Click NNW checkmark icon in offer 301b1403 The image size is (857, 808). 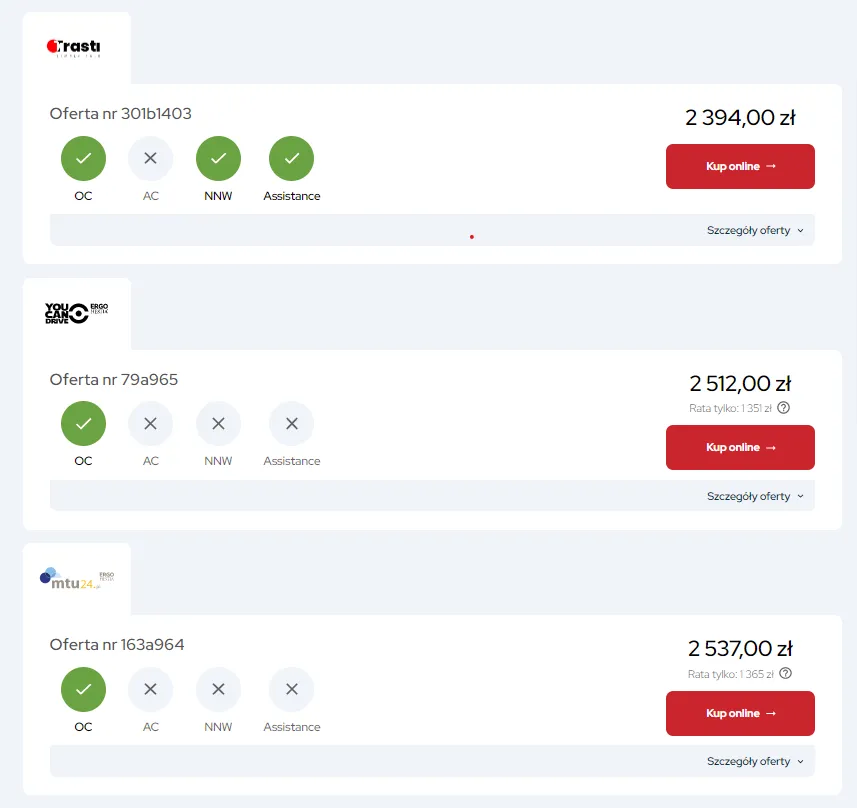click(218, 159)
